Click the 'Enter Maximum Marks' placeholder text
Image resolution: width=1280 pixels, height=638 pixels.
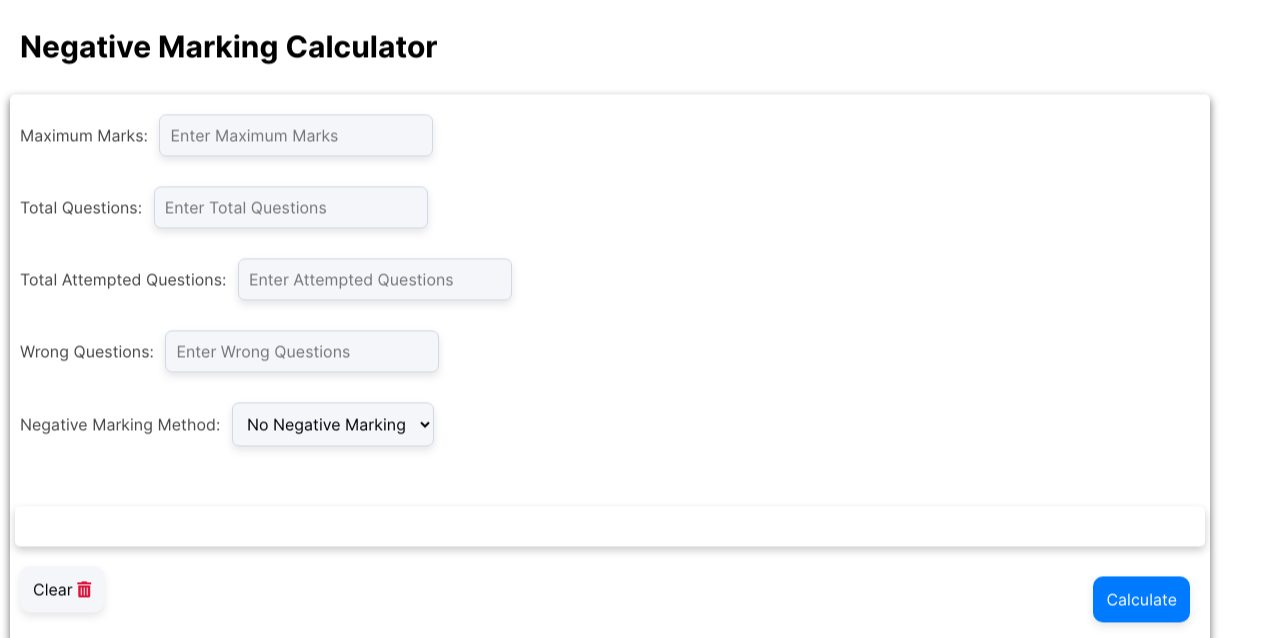(254, 136)
